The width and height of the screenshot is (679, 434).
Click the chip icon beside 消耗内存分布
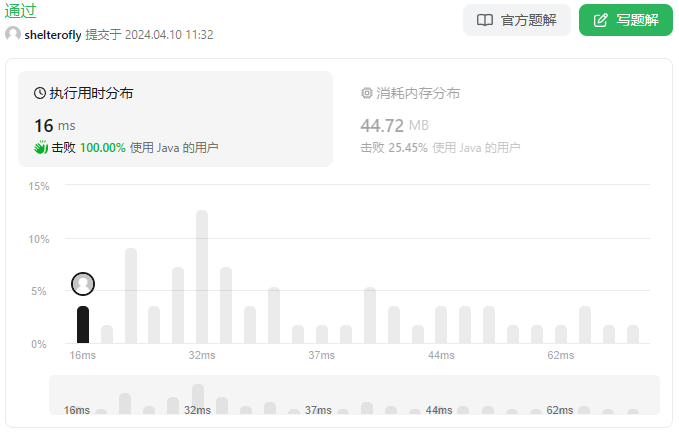coord(367,93)
